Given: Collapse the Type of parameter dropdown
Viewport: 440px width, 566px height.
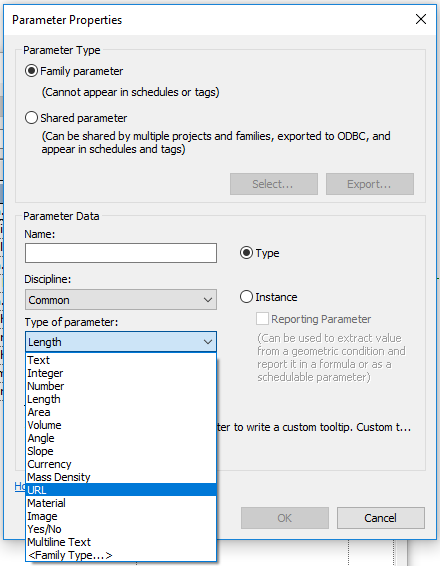Looking at the screenshot, I should (121, 341).
